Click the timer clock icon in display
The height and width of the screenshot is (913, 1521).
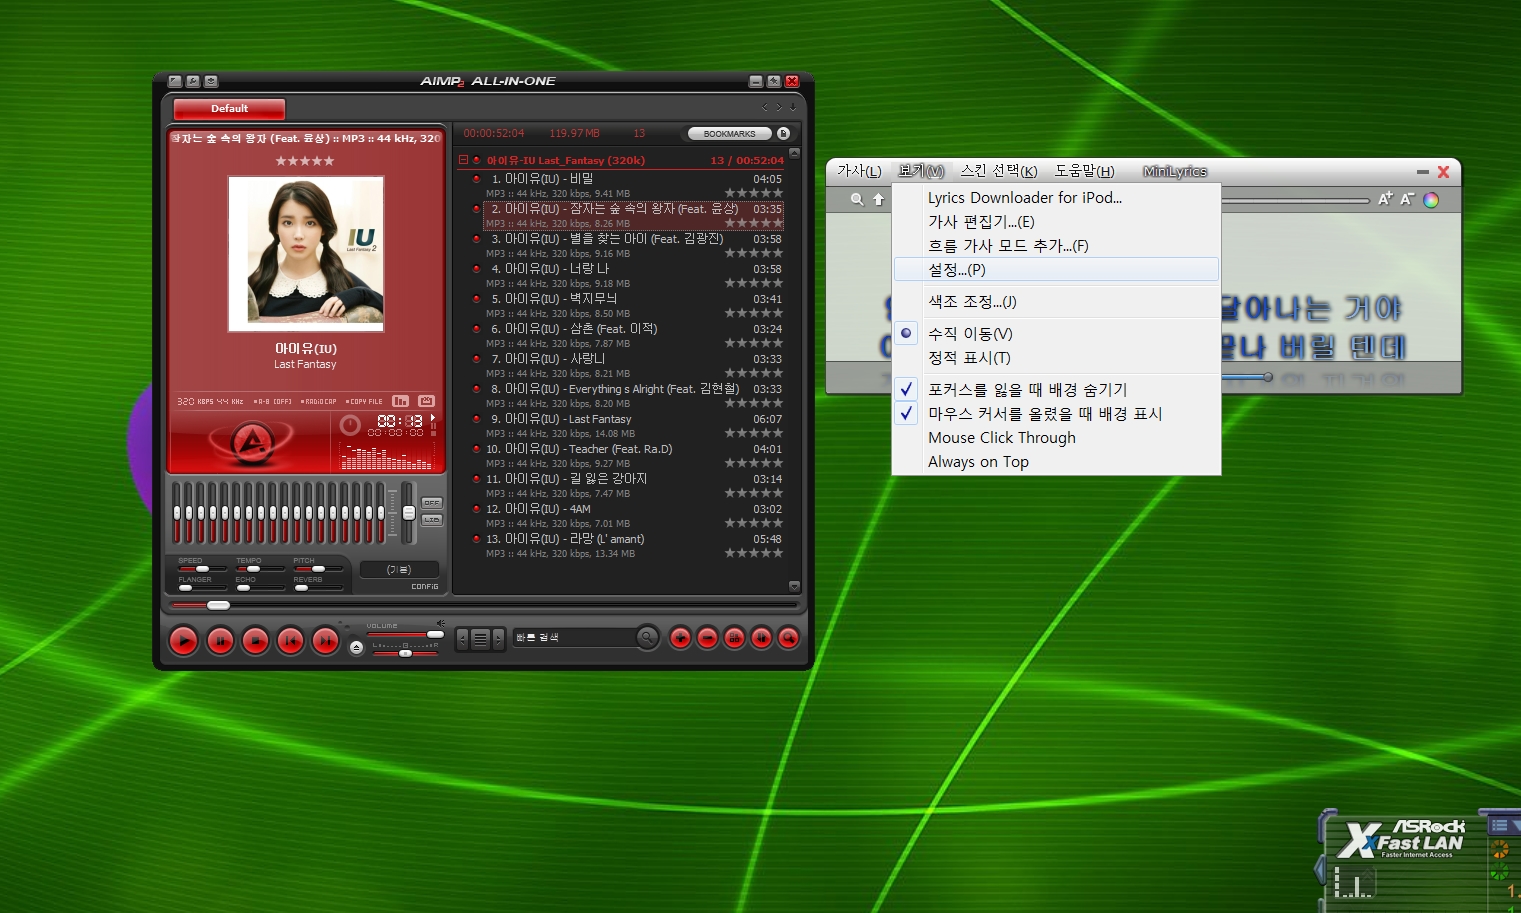[x=350, y=425]
